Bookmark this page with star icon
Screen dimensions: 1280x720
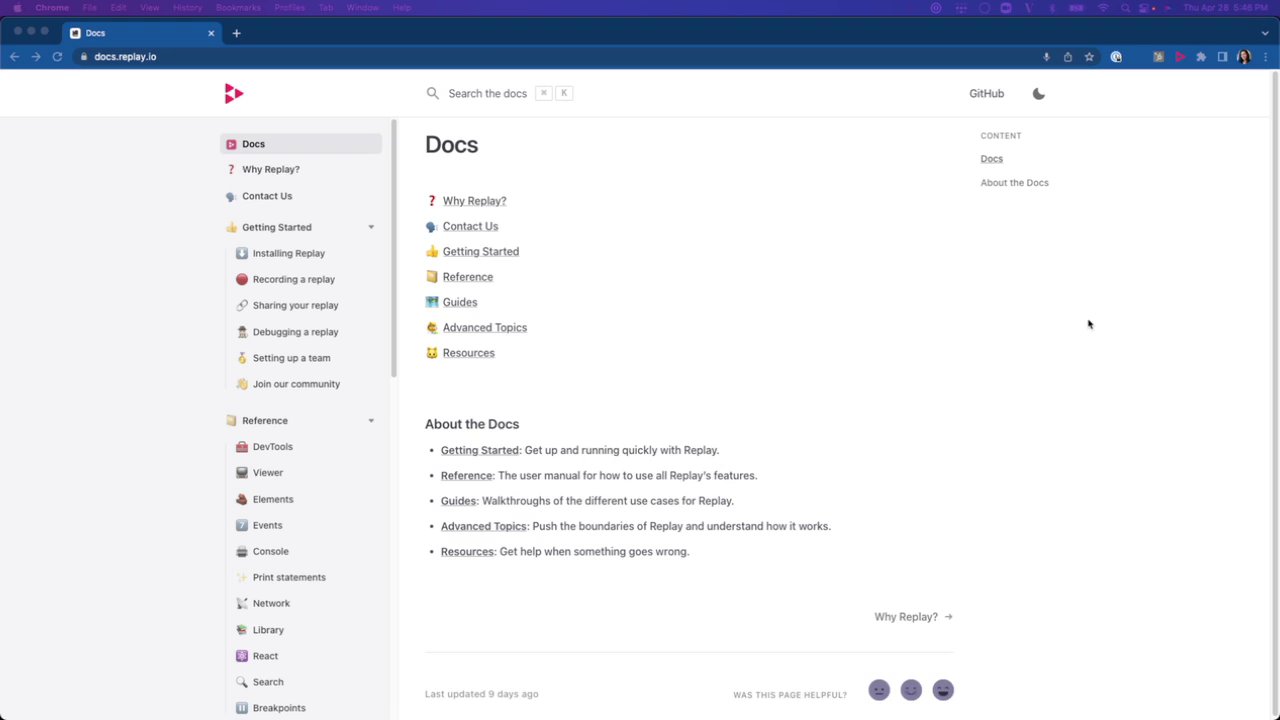click(1090, 57)
